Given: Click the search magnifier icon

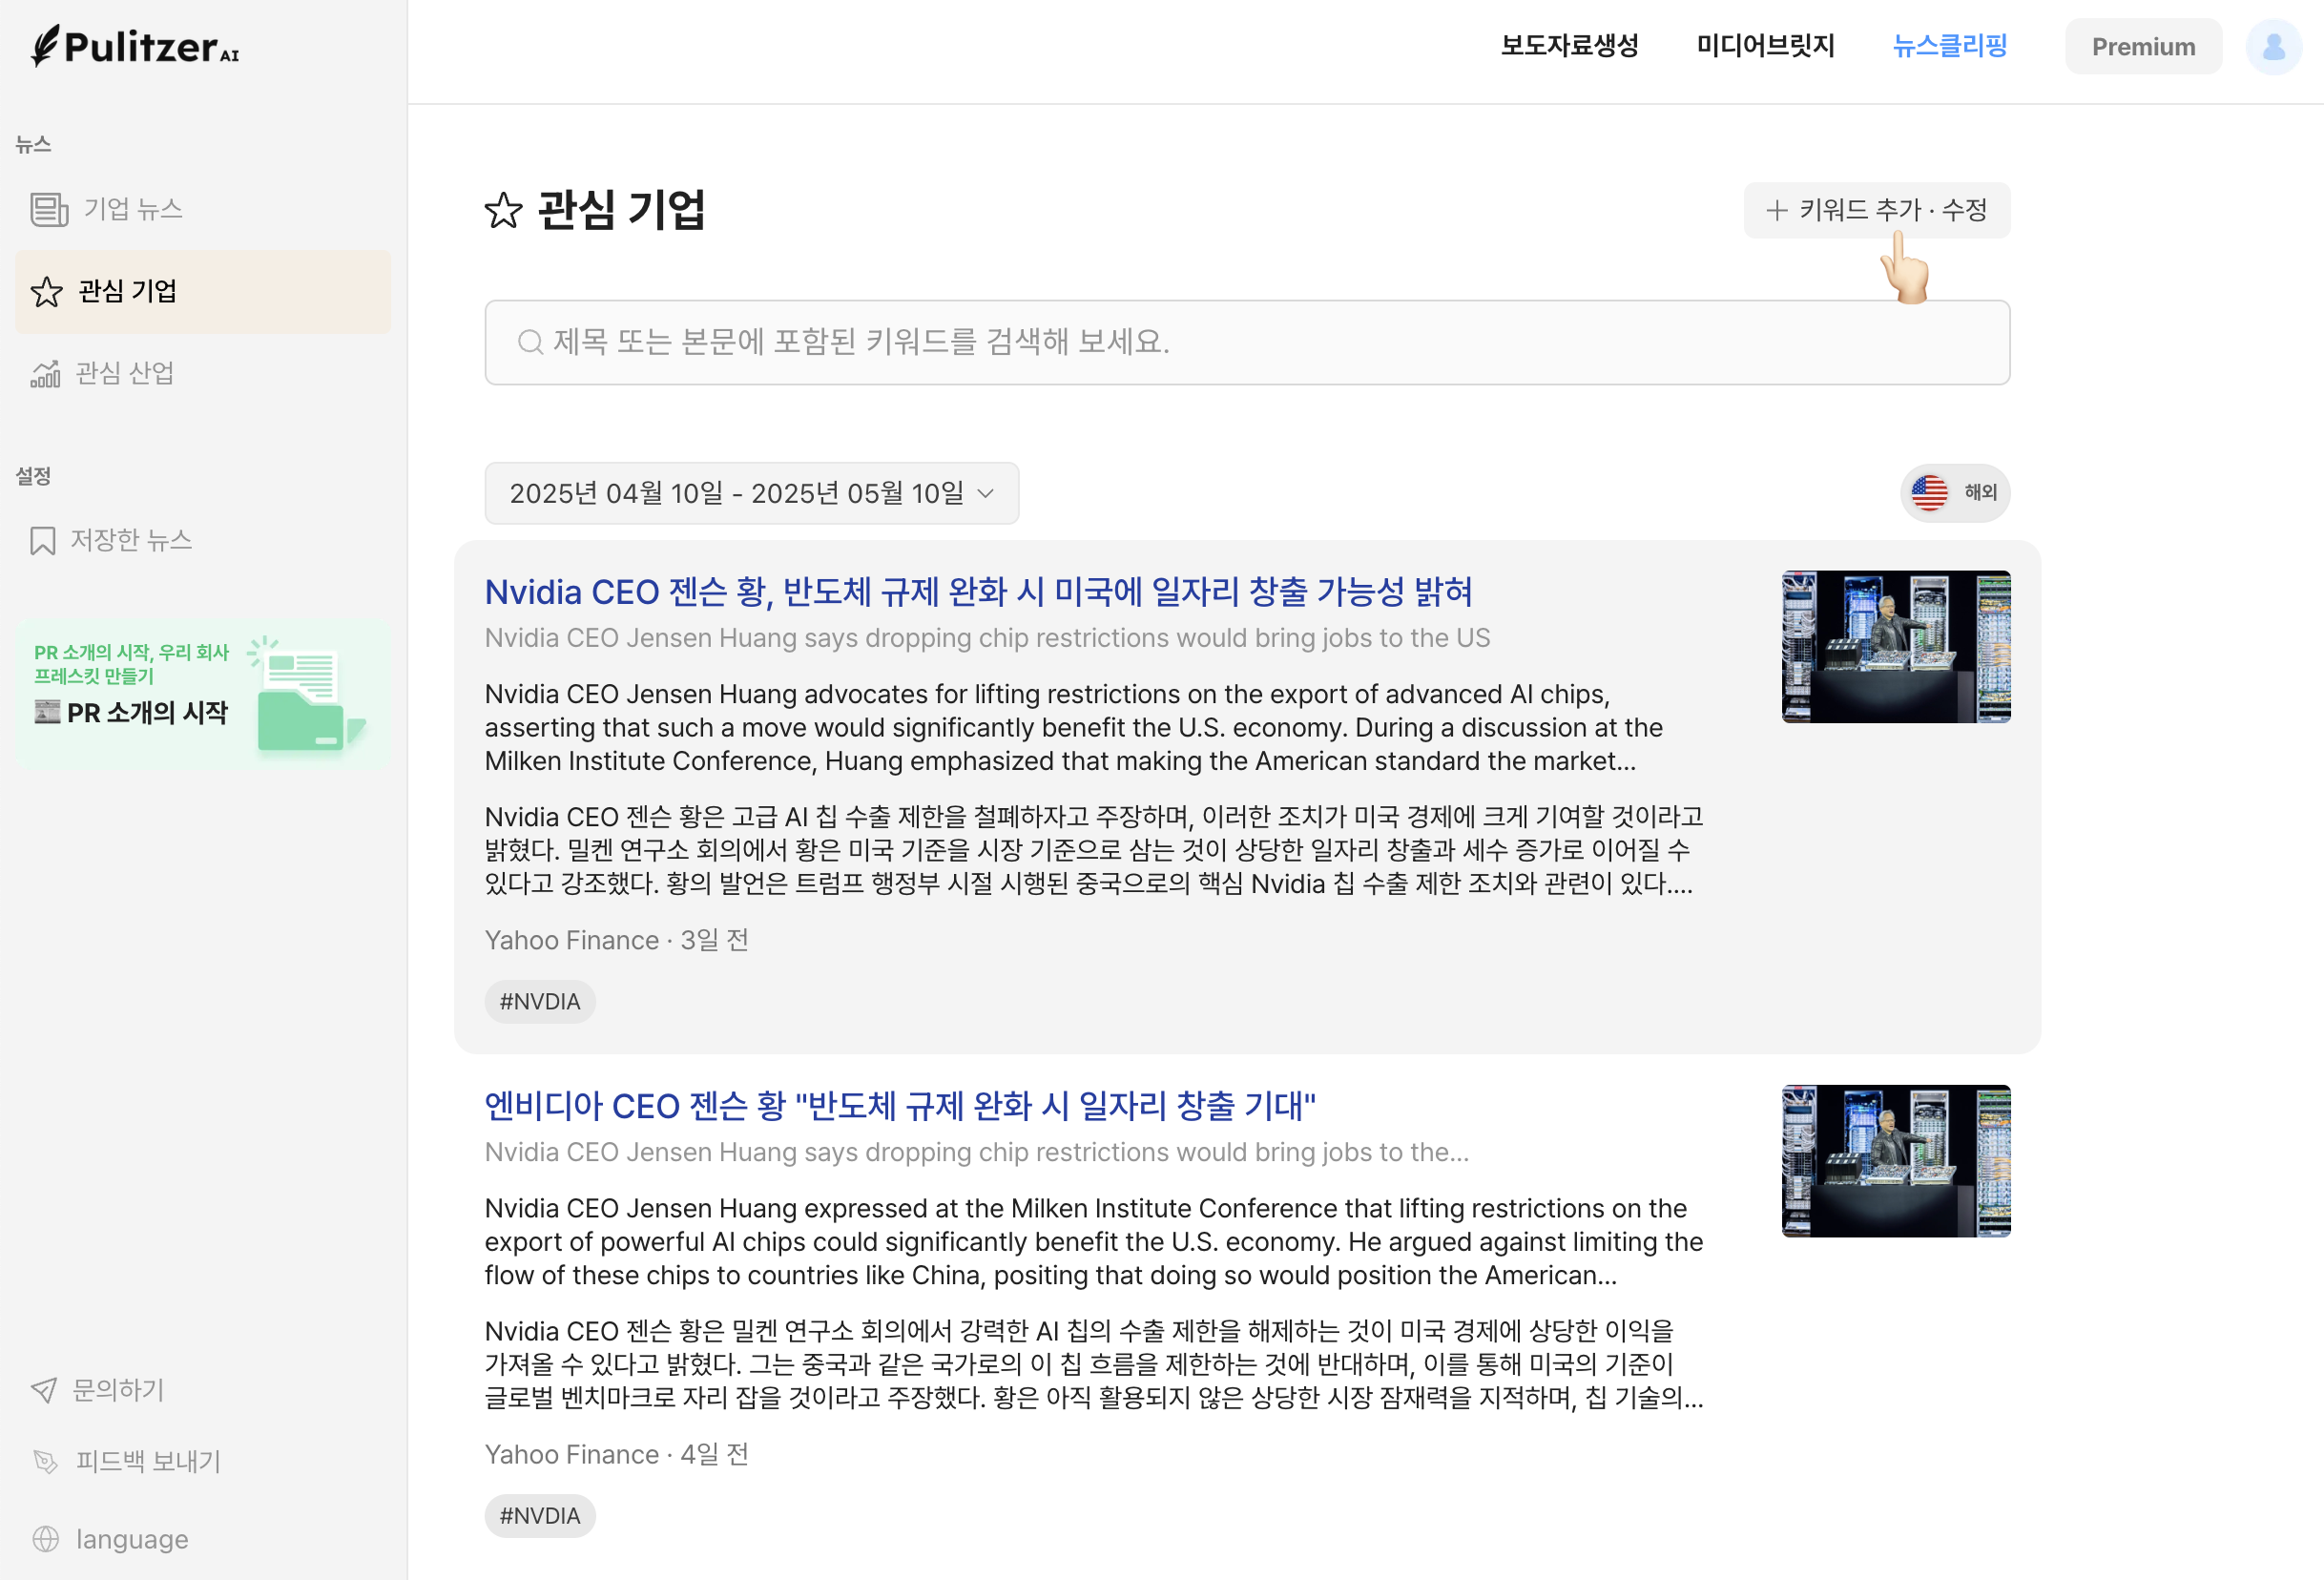Looking at the screenshot, I should point(530,342).
